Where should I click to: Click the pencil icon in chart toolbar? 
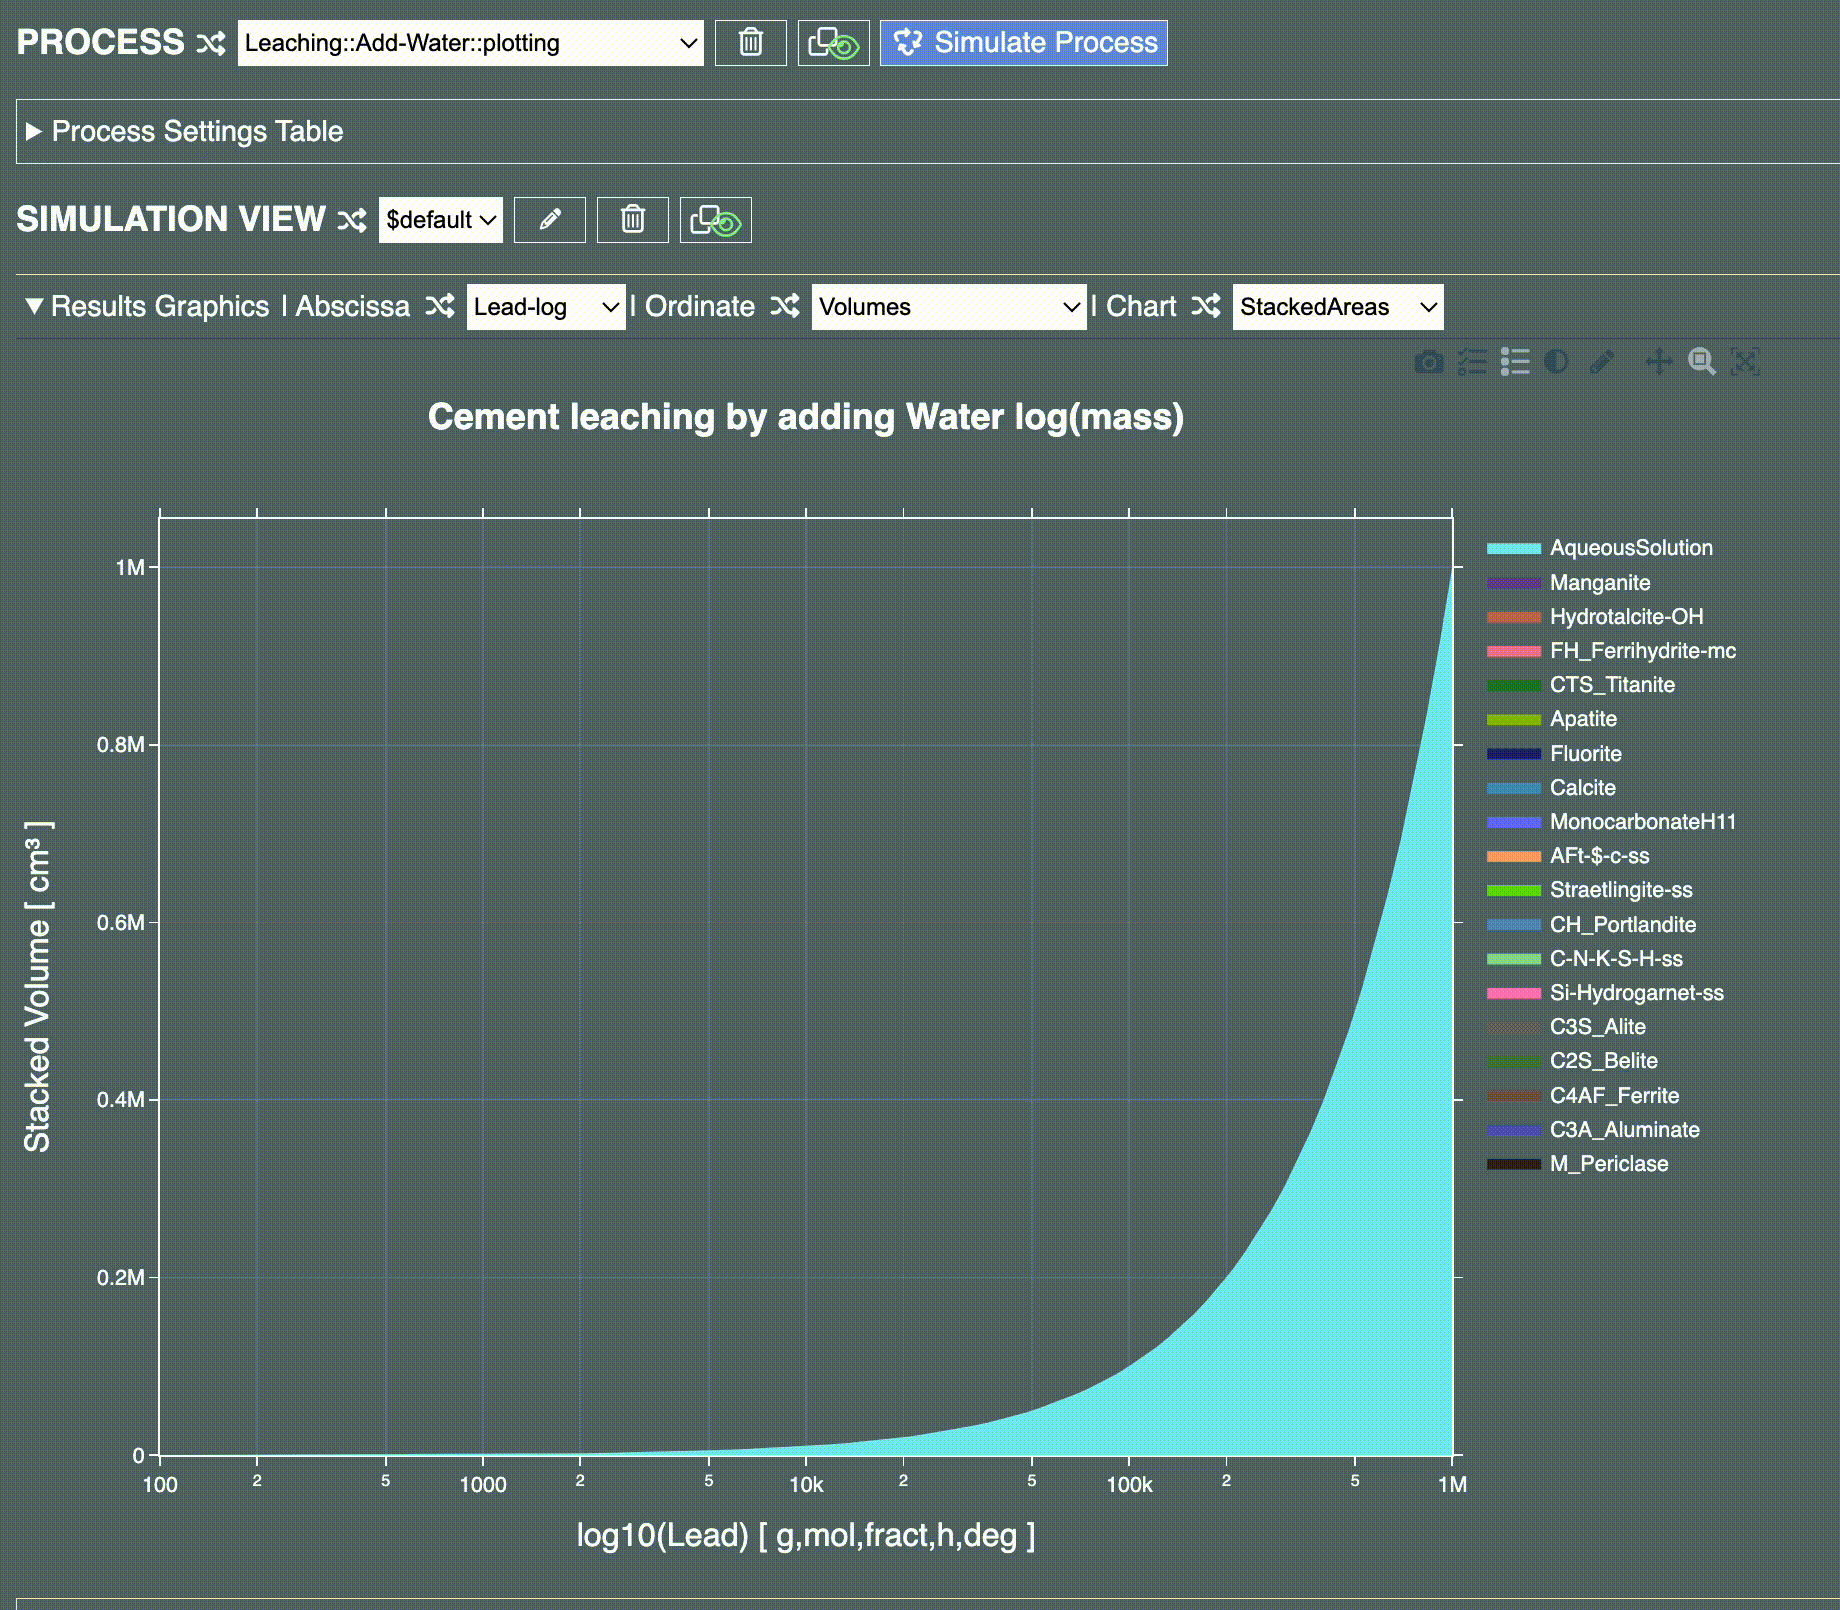pos(1602,362)
